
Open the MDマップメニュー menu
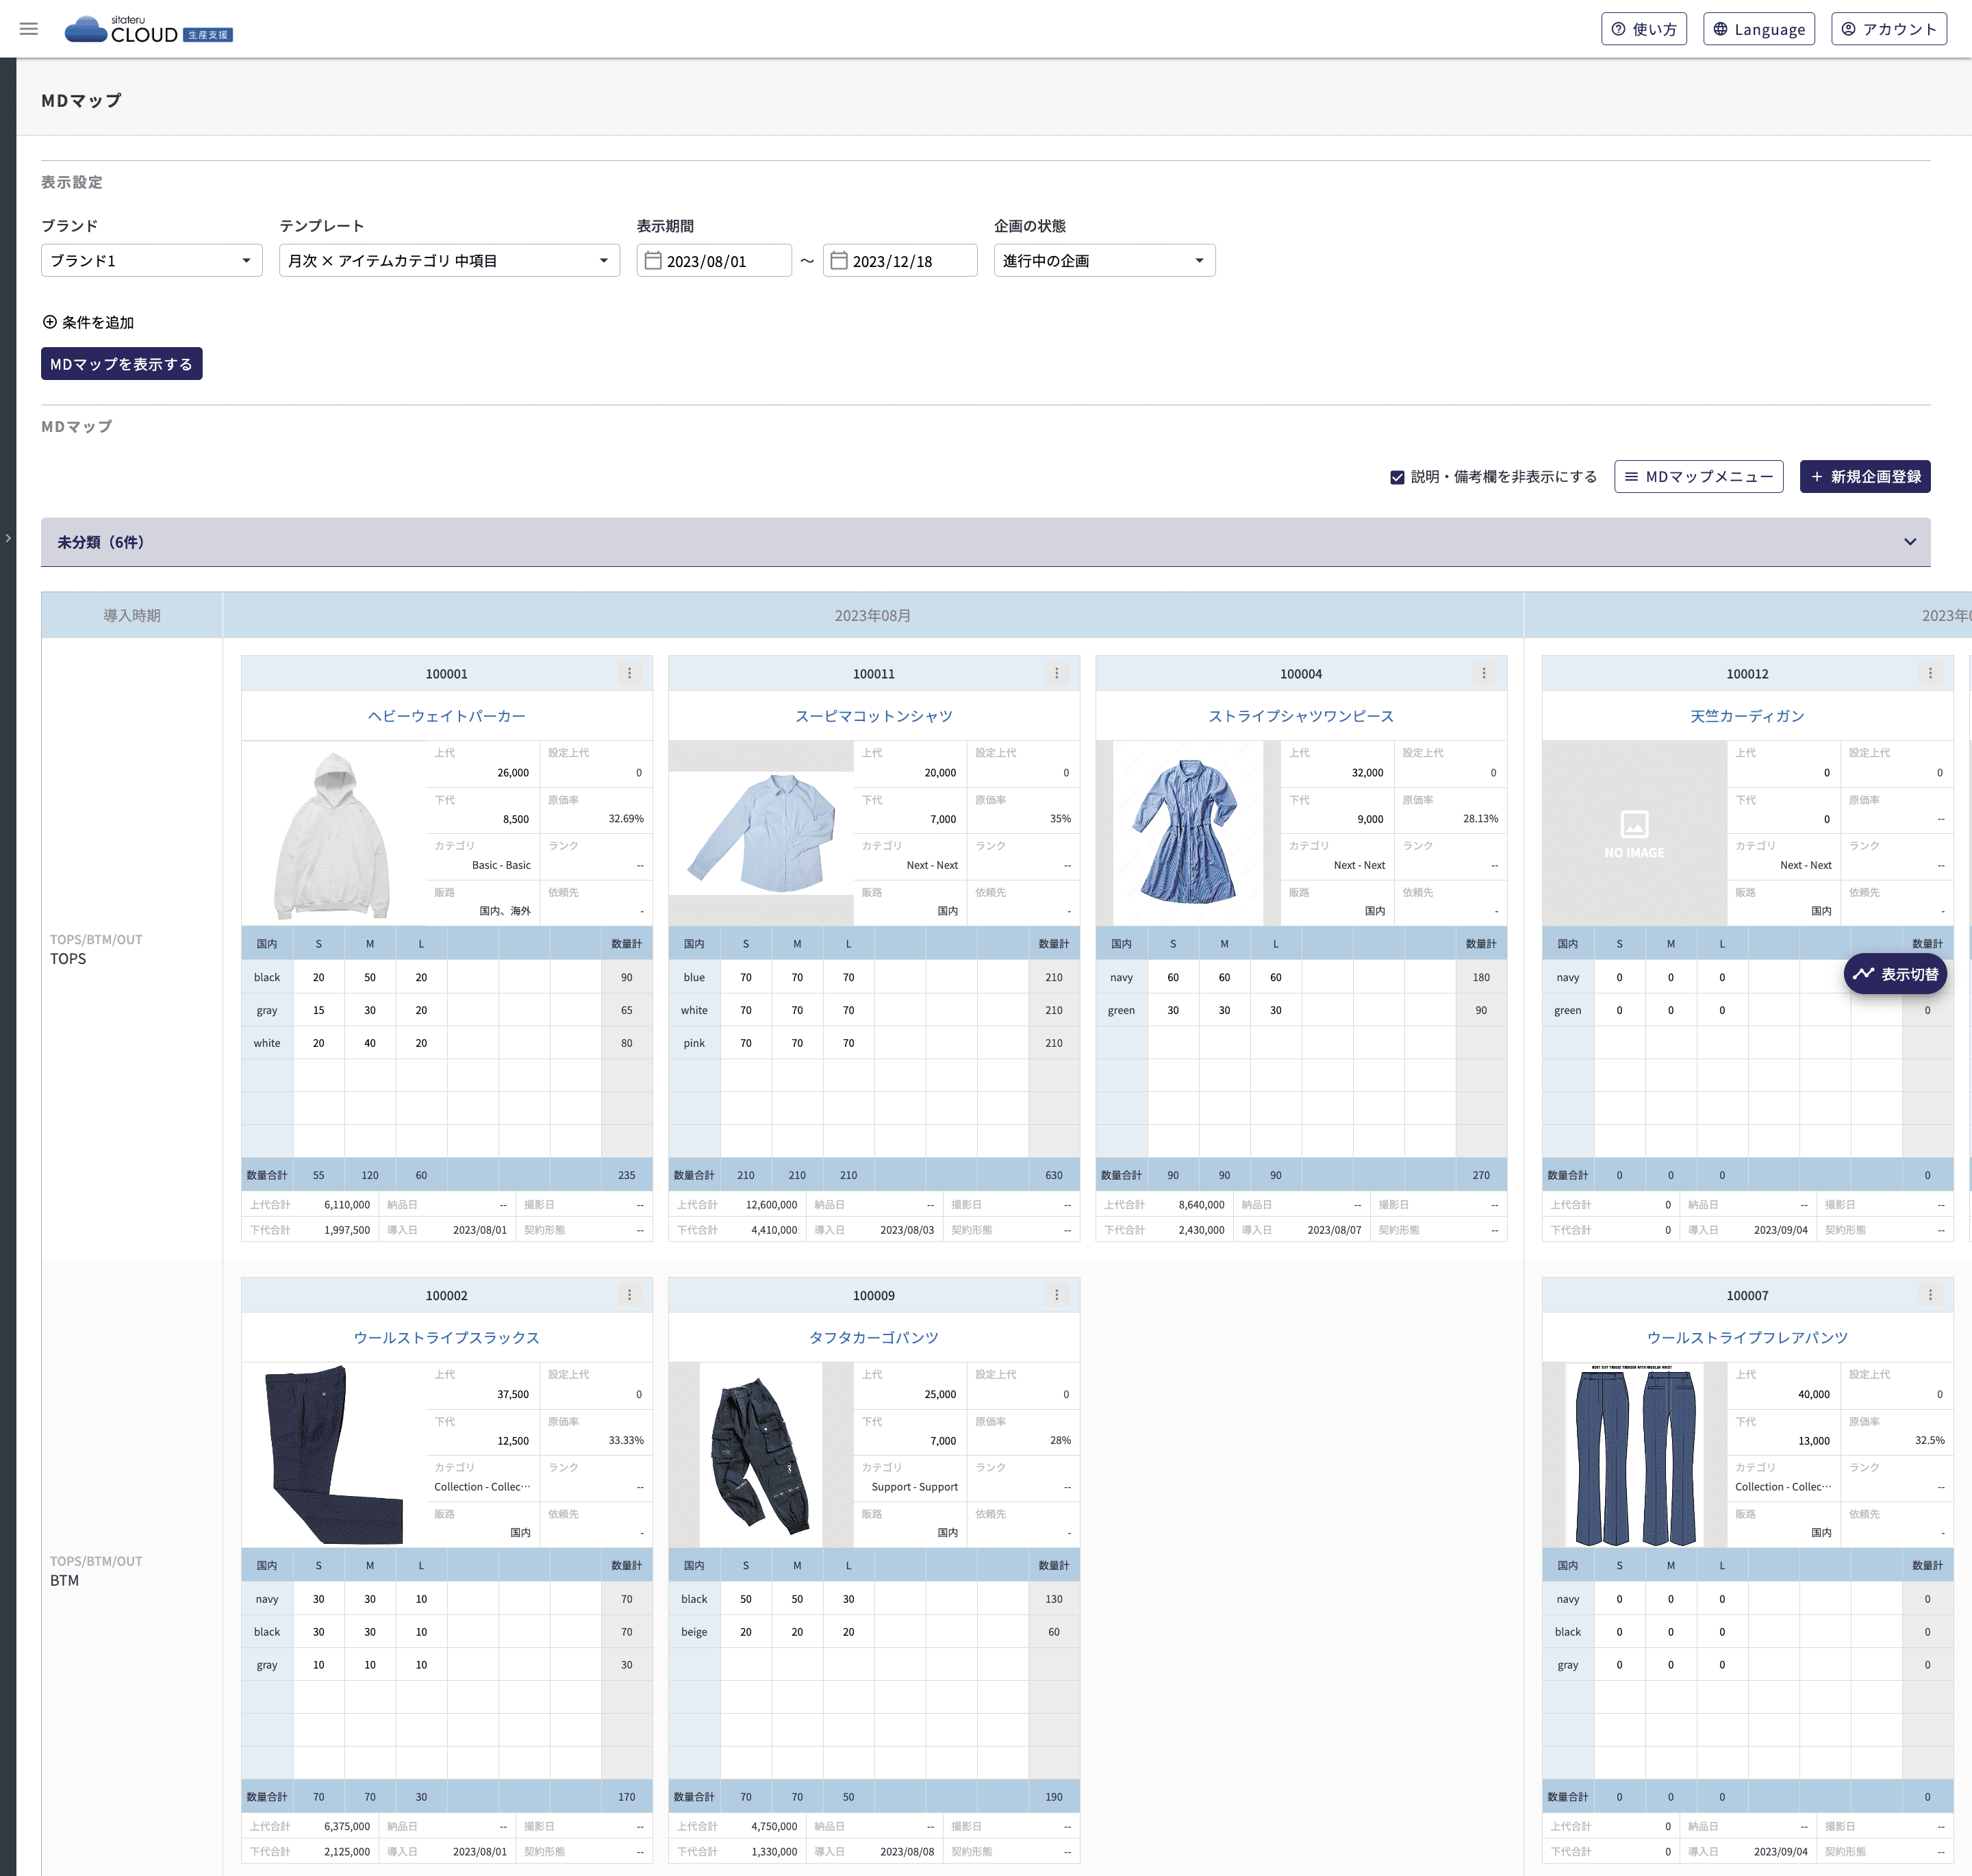1698,477
